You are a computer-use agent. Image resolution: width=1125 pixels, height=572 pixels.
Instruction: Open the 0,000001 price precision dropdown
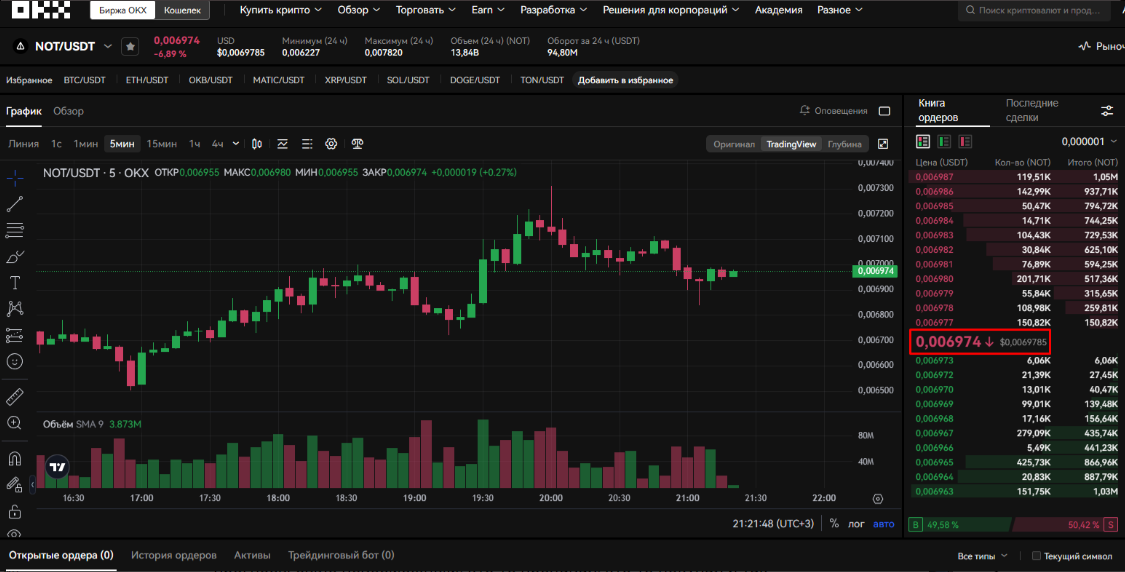coord(1089,141)
